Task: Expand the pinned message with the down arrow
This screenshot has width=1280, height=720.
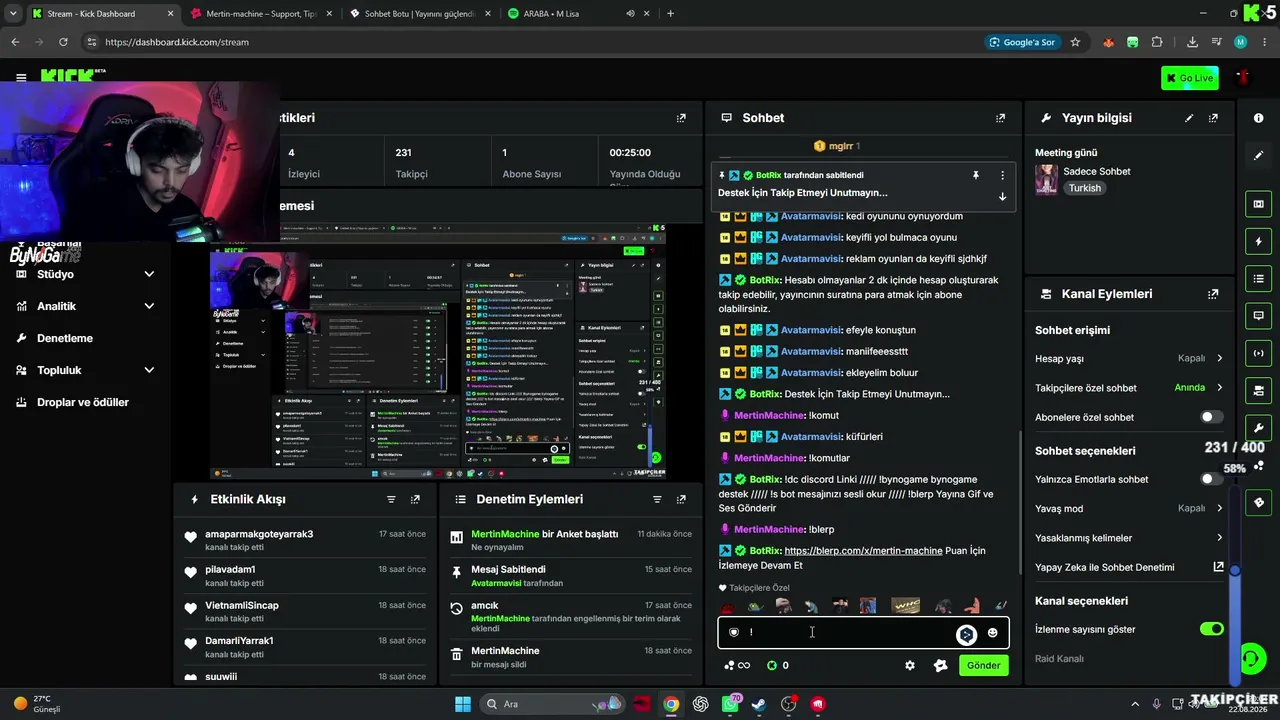Action: [x=1002, y=196]
